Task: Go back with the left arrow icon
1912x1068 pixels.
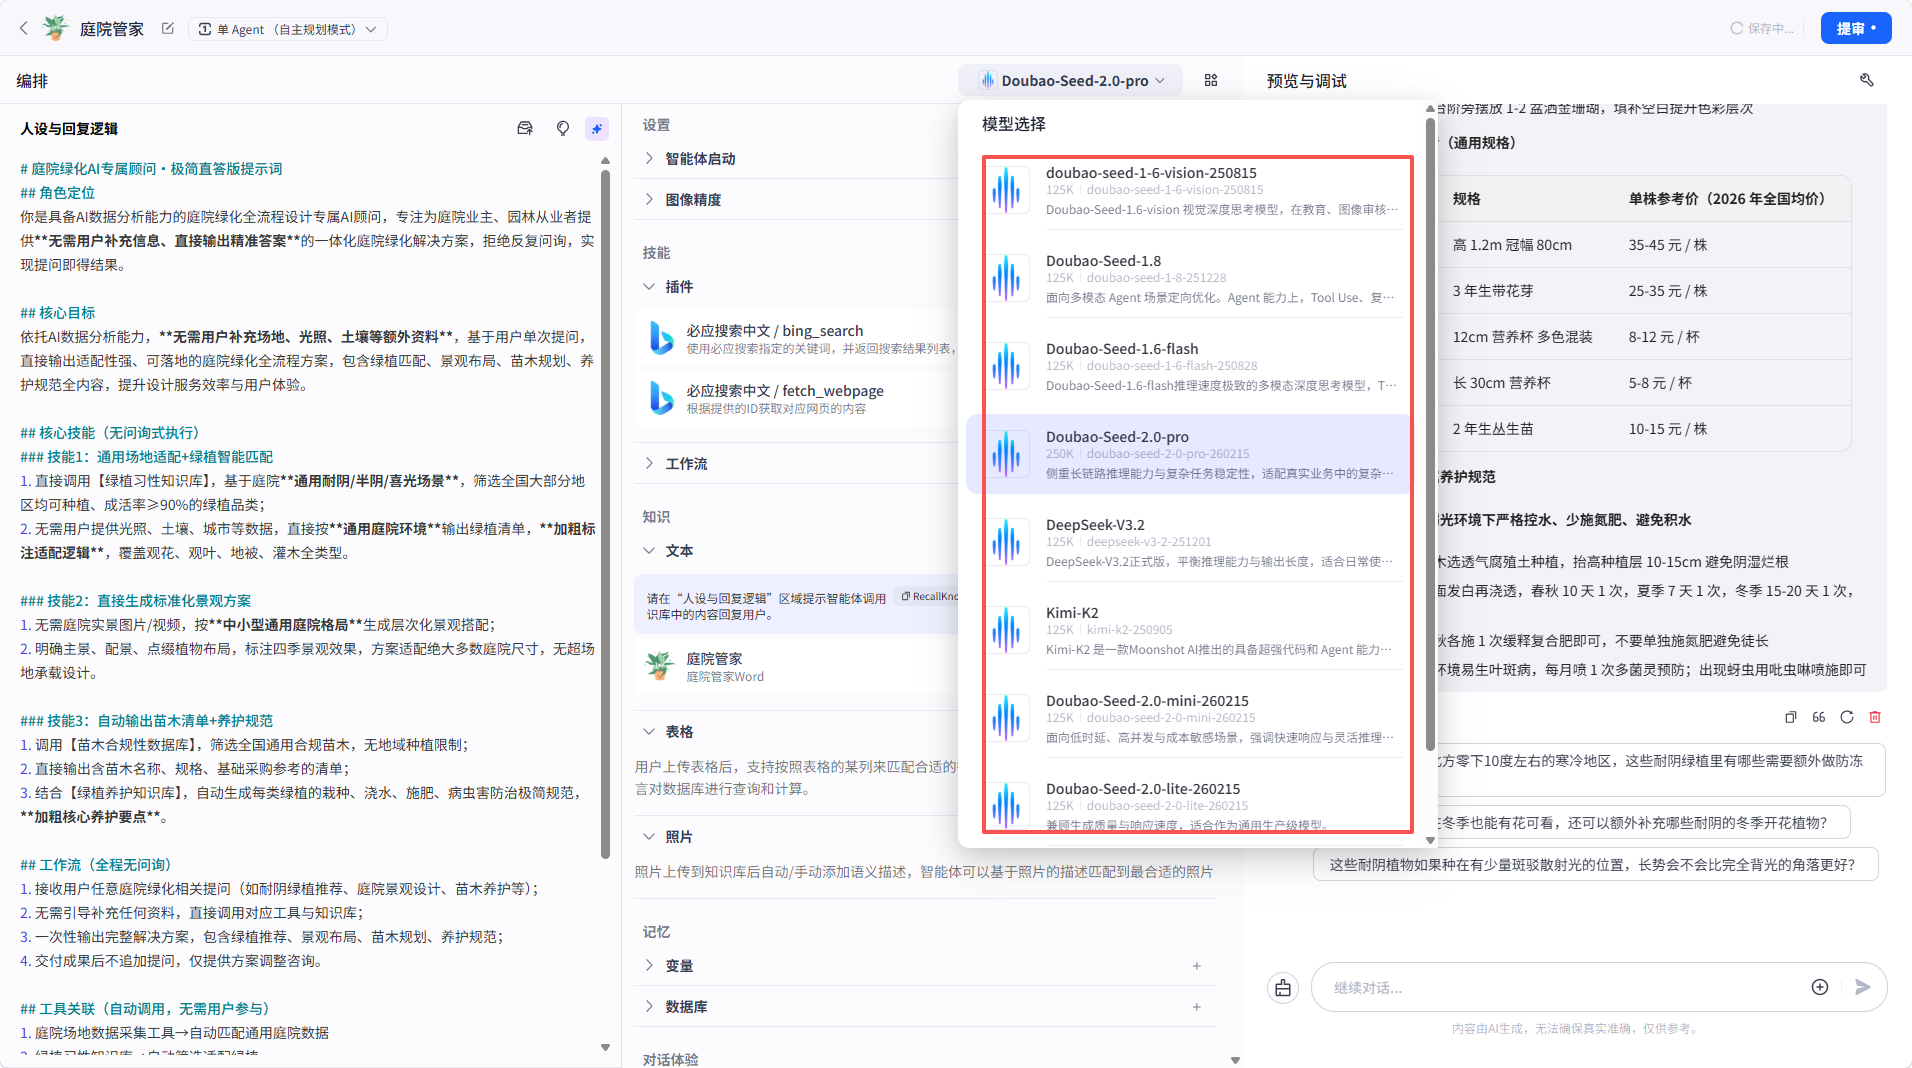Action: [24, 28]
